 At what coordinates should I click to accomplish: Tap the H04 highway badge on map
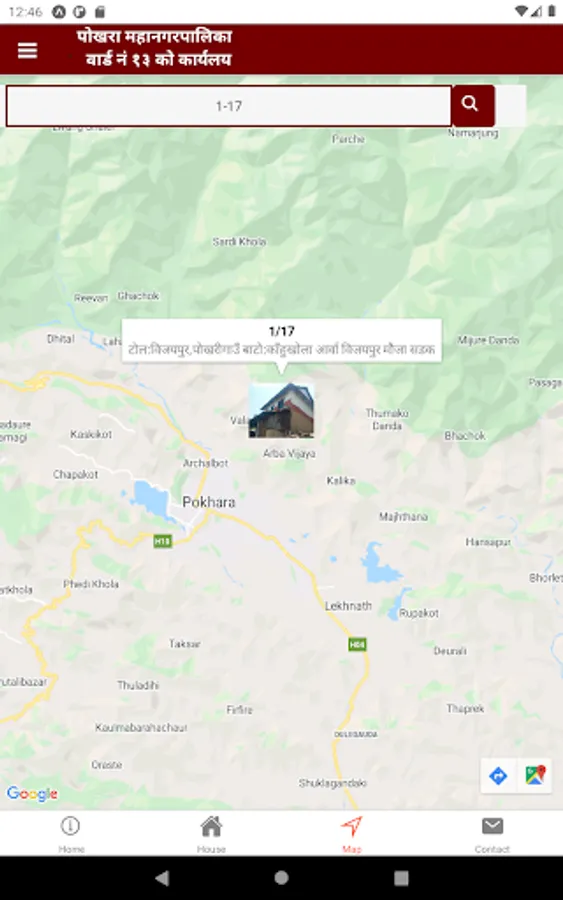click(x=358, y=644)
